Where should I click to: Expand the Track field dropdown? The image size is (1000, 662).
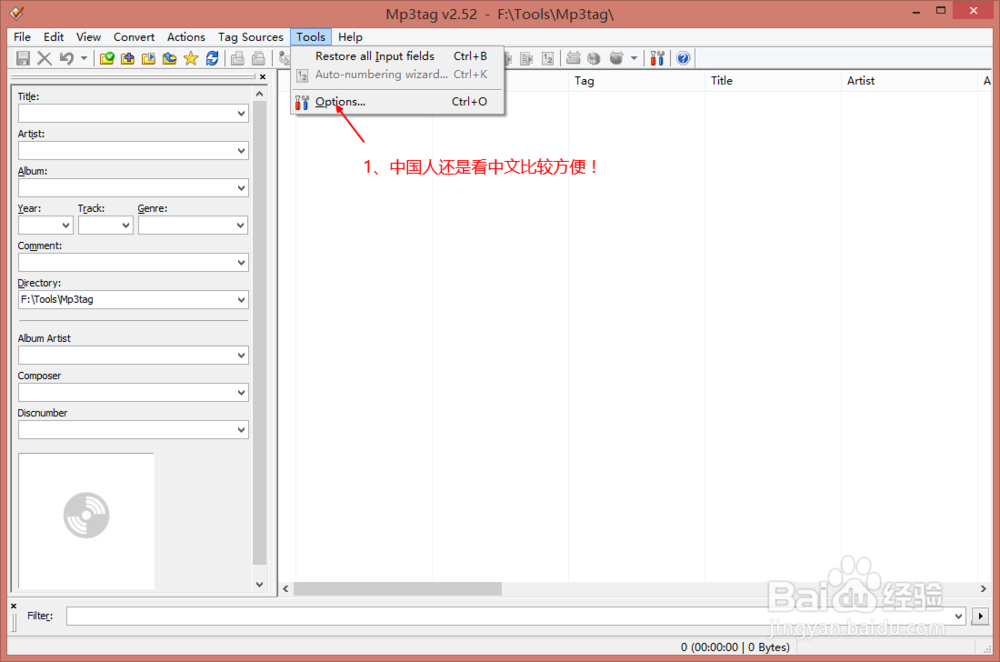(126, 225)
